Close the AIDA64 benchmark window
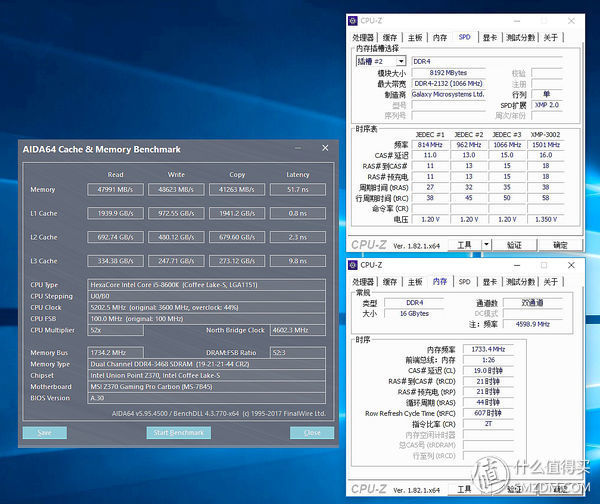The image size is (600, 504). click(x=325, y=148)
